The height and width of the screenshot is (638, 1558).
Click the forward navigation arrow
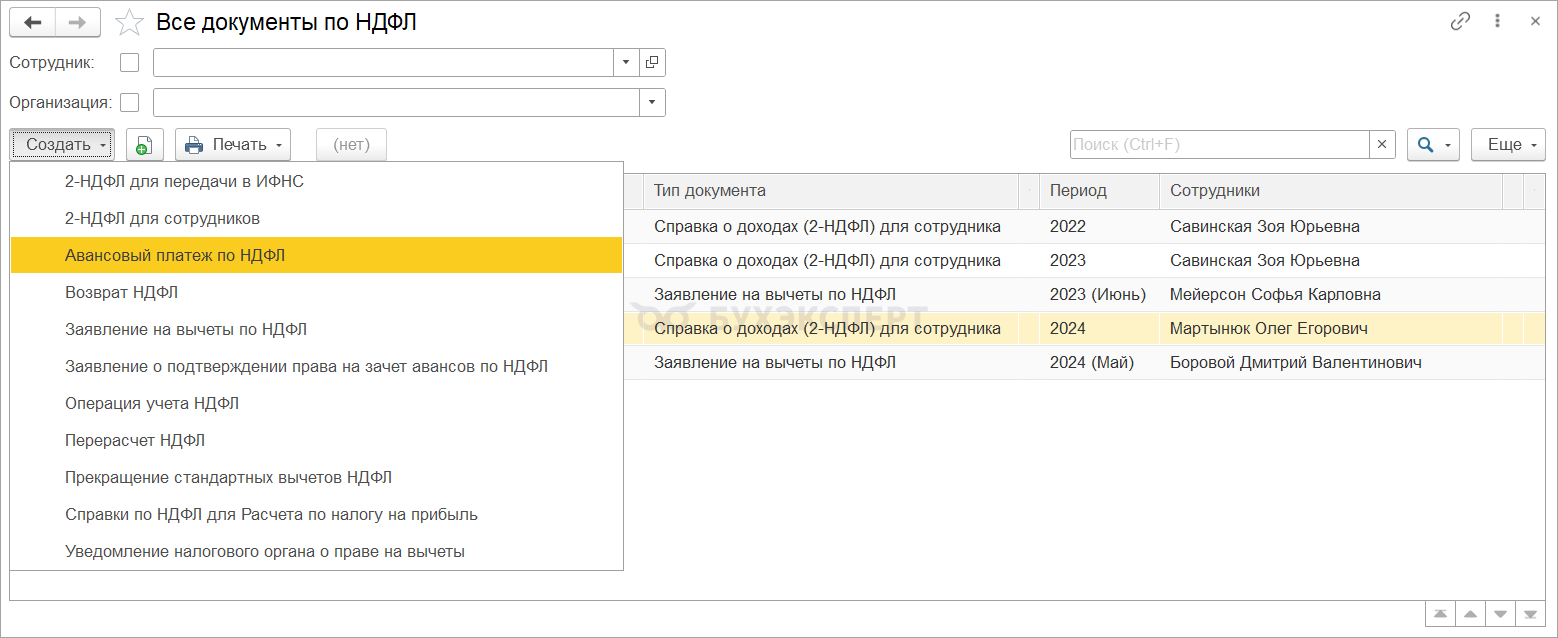[x=78, y=22]
